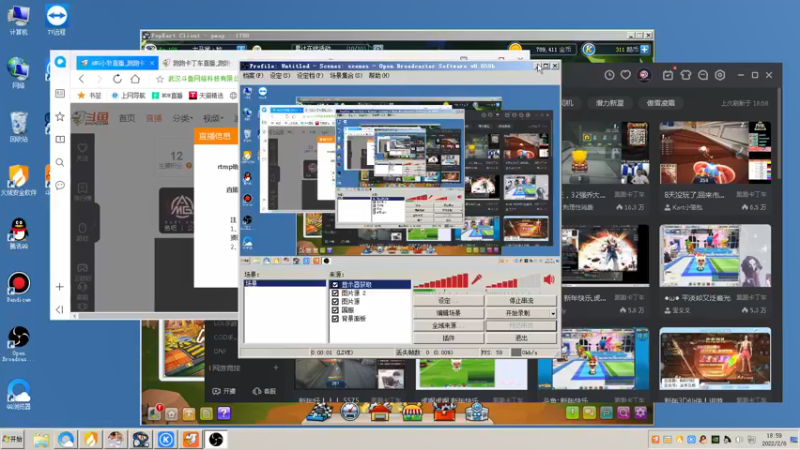The height and width of the screenshot is (450, 800).
Task: Open Kart小笨蛋 stream thumbnail
Action: point(715,153)
